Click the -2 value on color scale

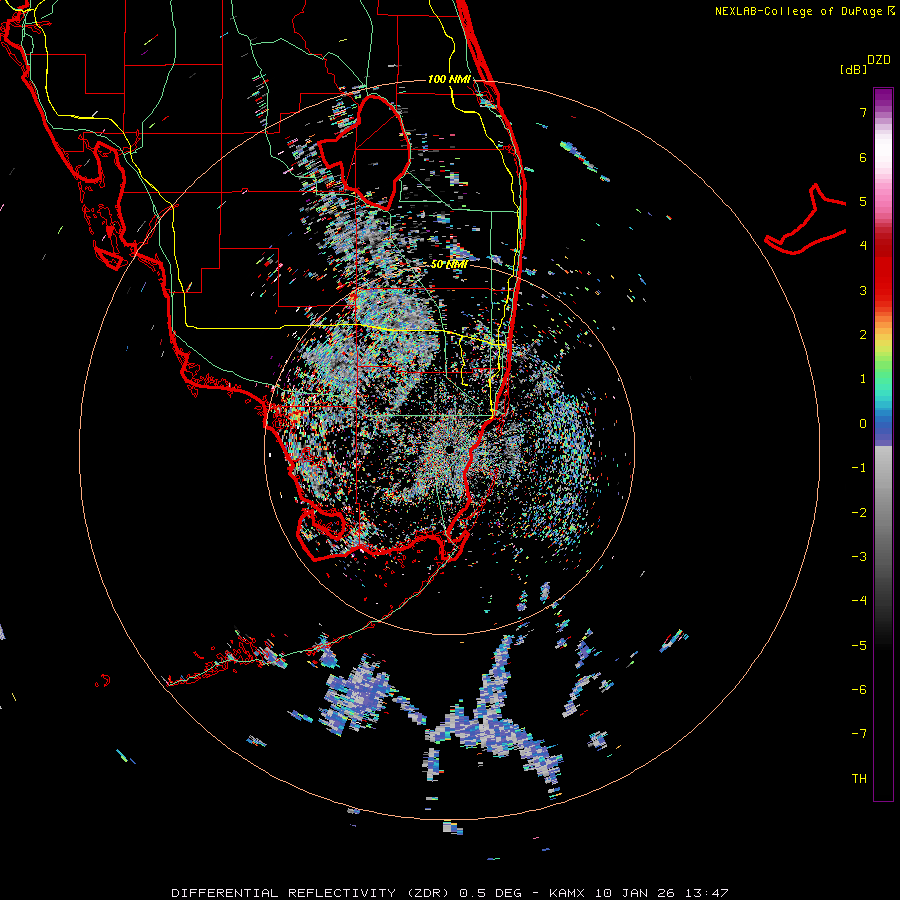click(x=859, y=513)
